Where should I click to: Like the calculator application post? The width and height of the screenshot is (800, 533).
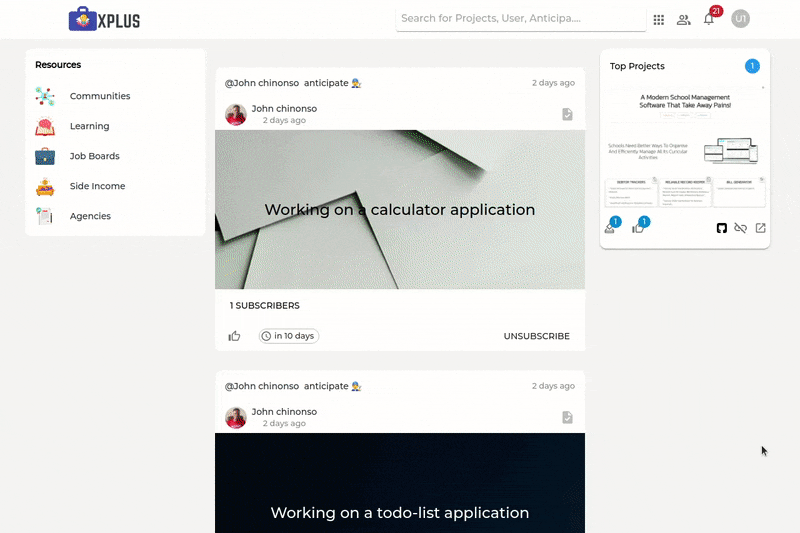click(x=234, y=336)
